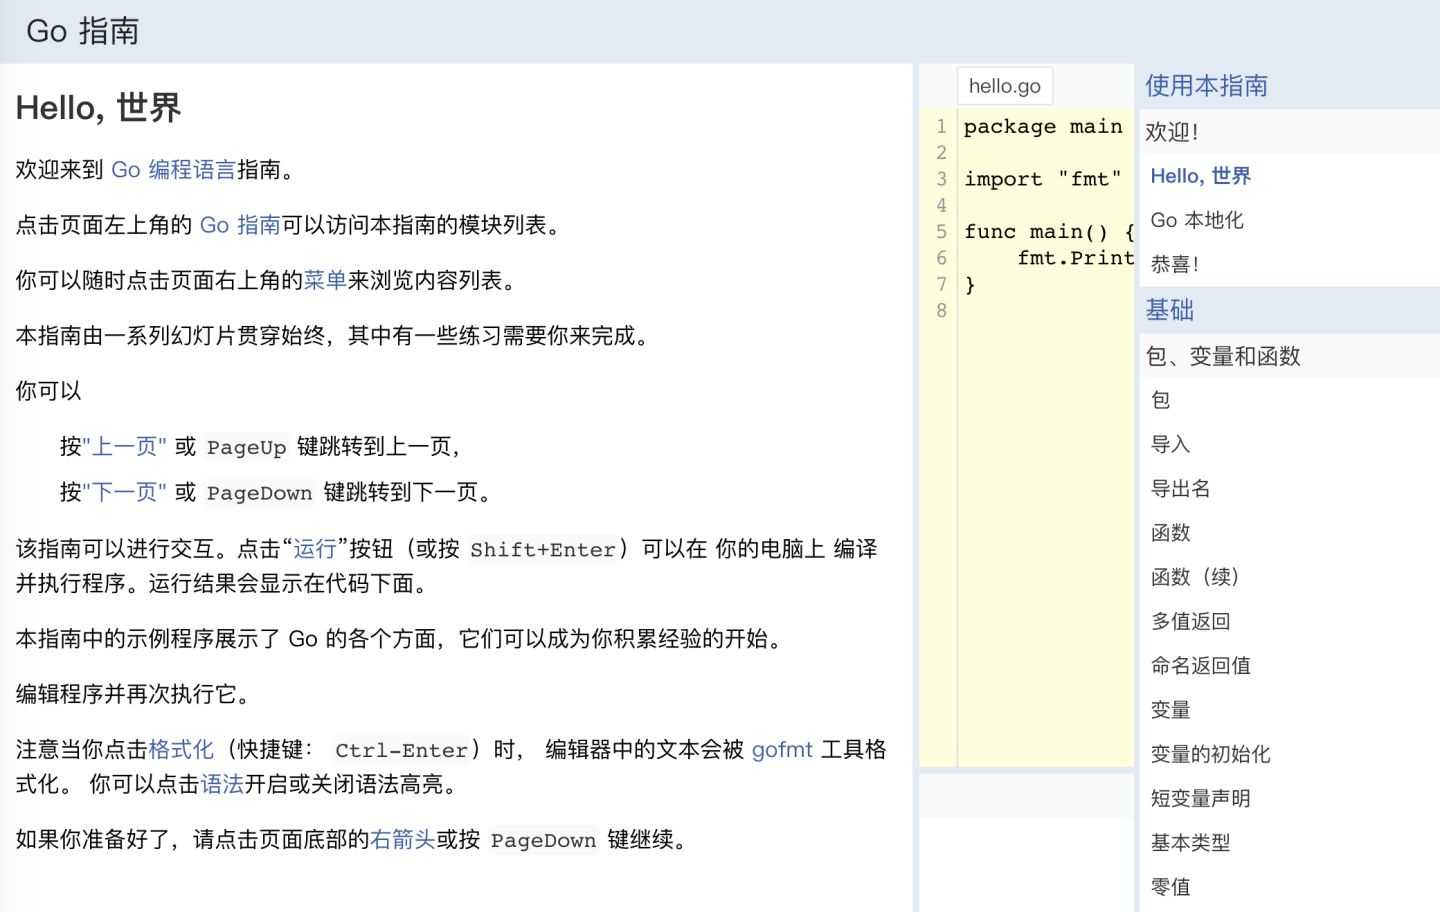Click the 下一页 link

pyautogui.click(x=124, y=492)
